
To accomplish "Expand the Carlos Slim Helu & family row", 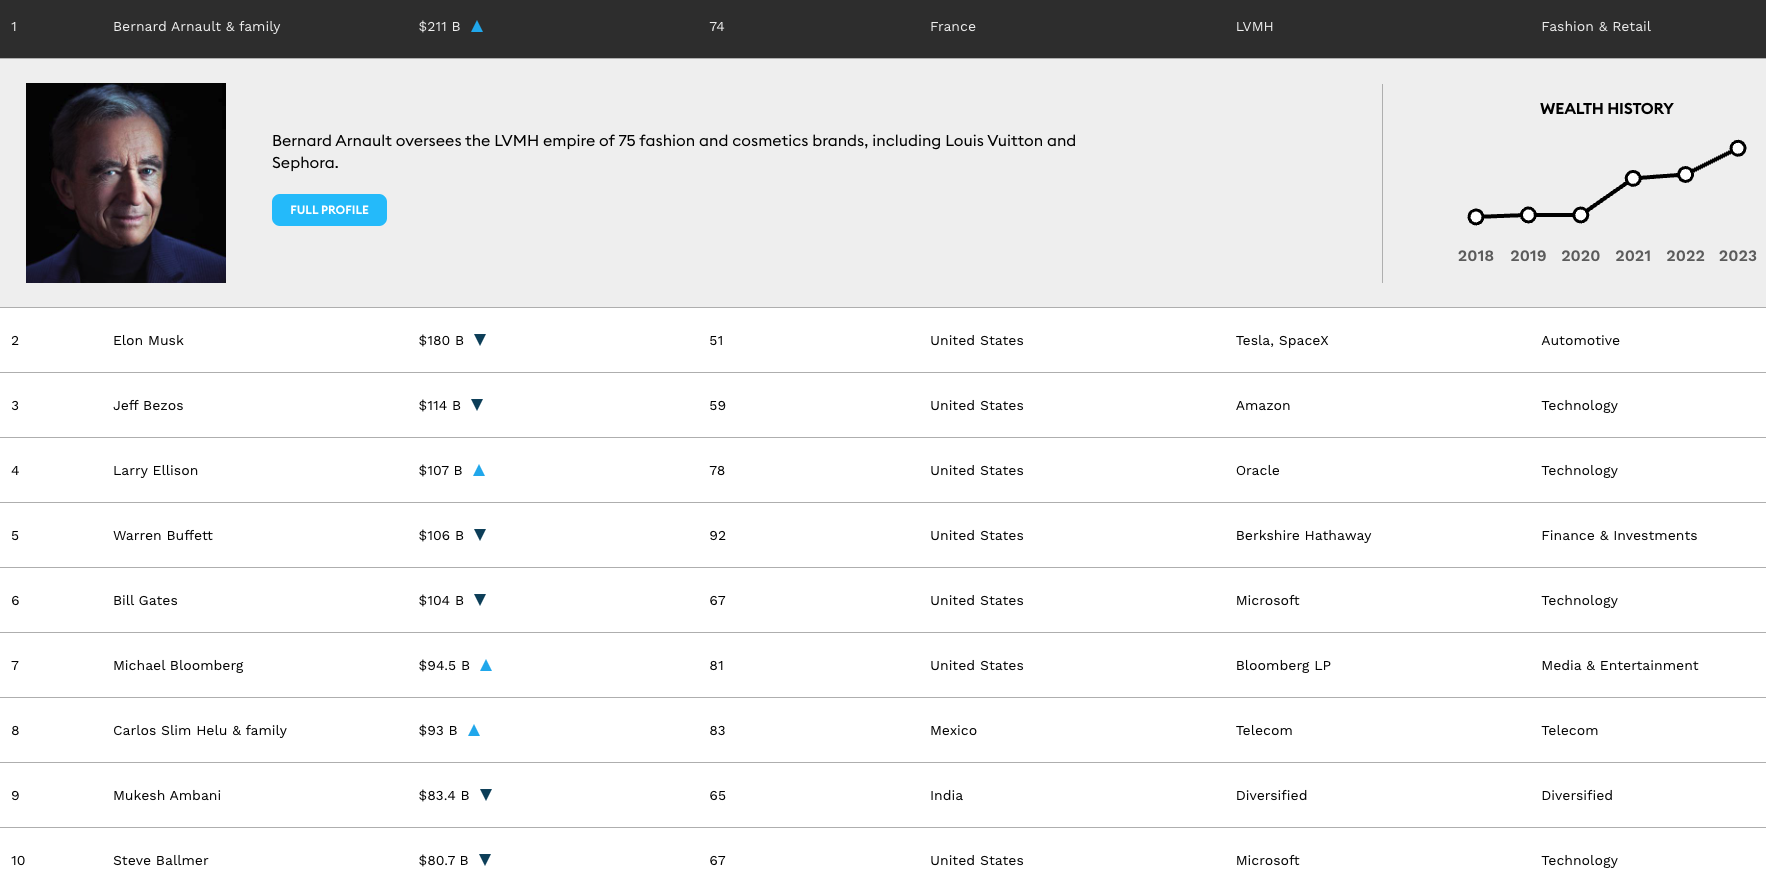I will 883,730.
